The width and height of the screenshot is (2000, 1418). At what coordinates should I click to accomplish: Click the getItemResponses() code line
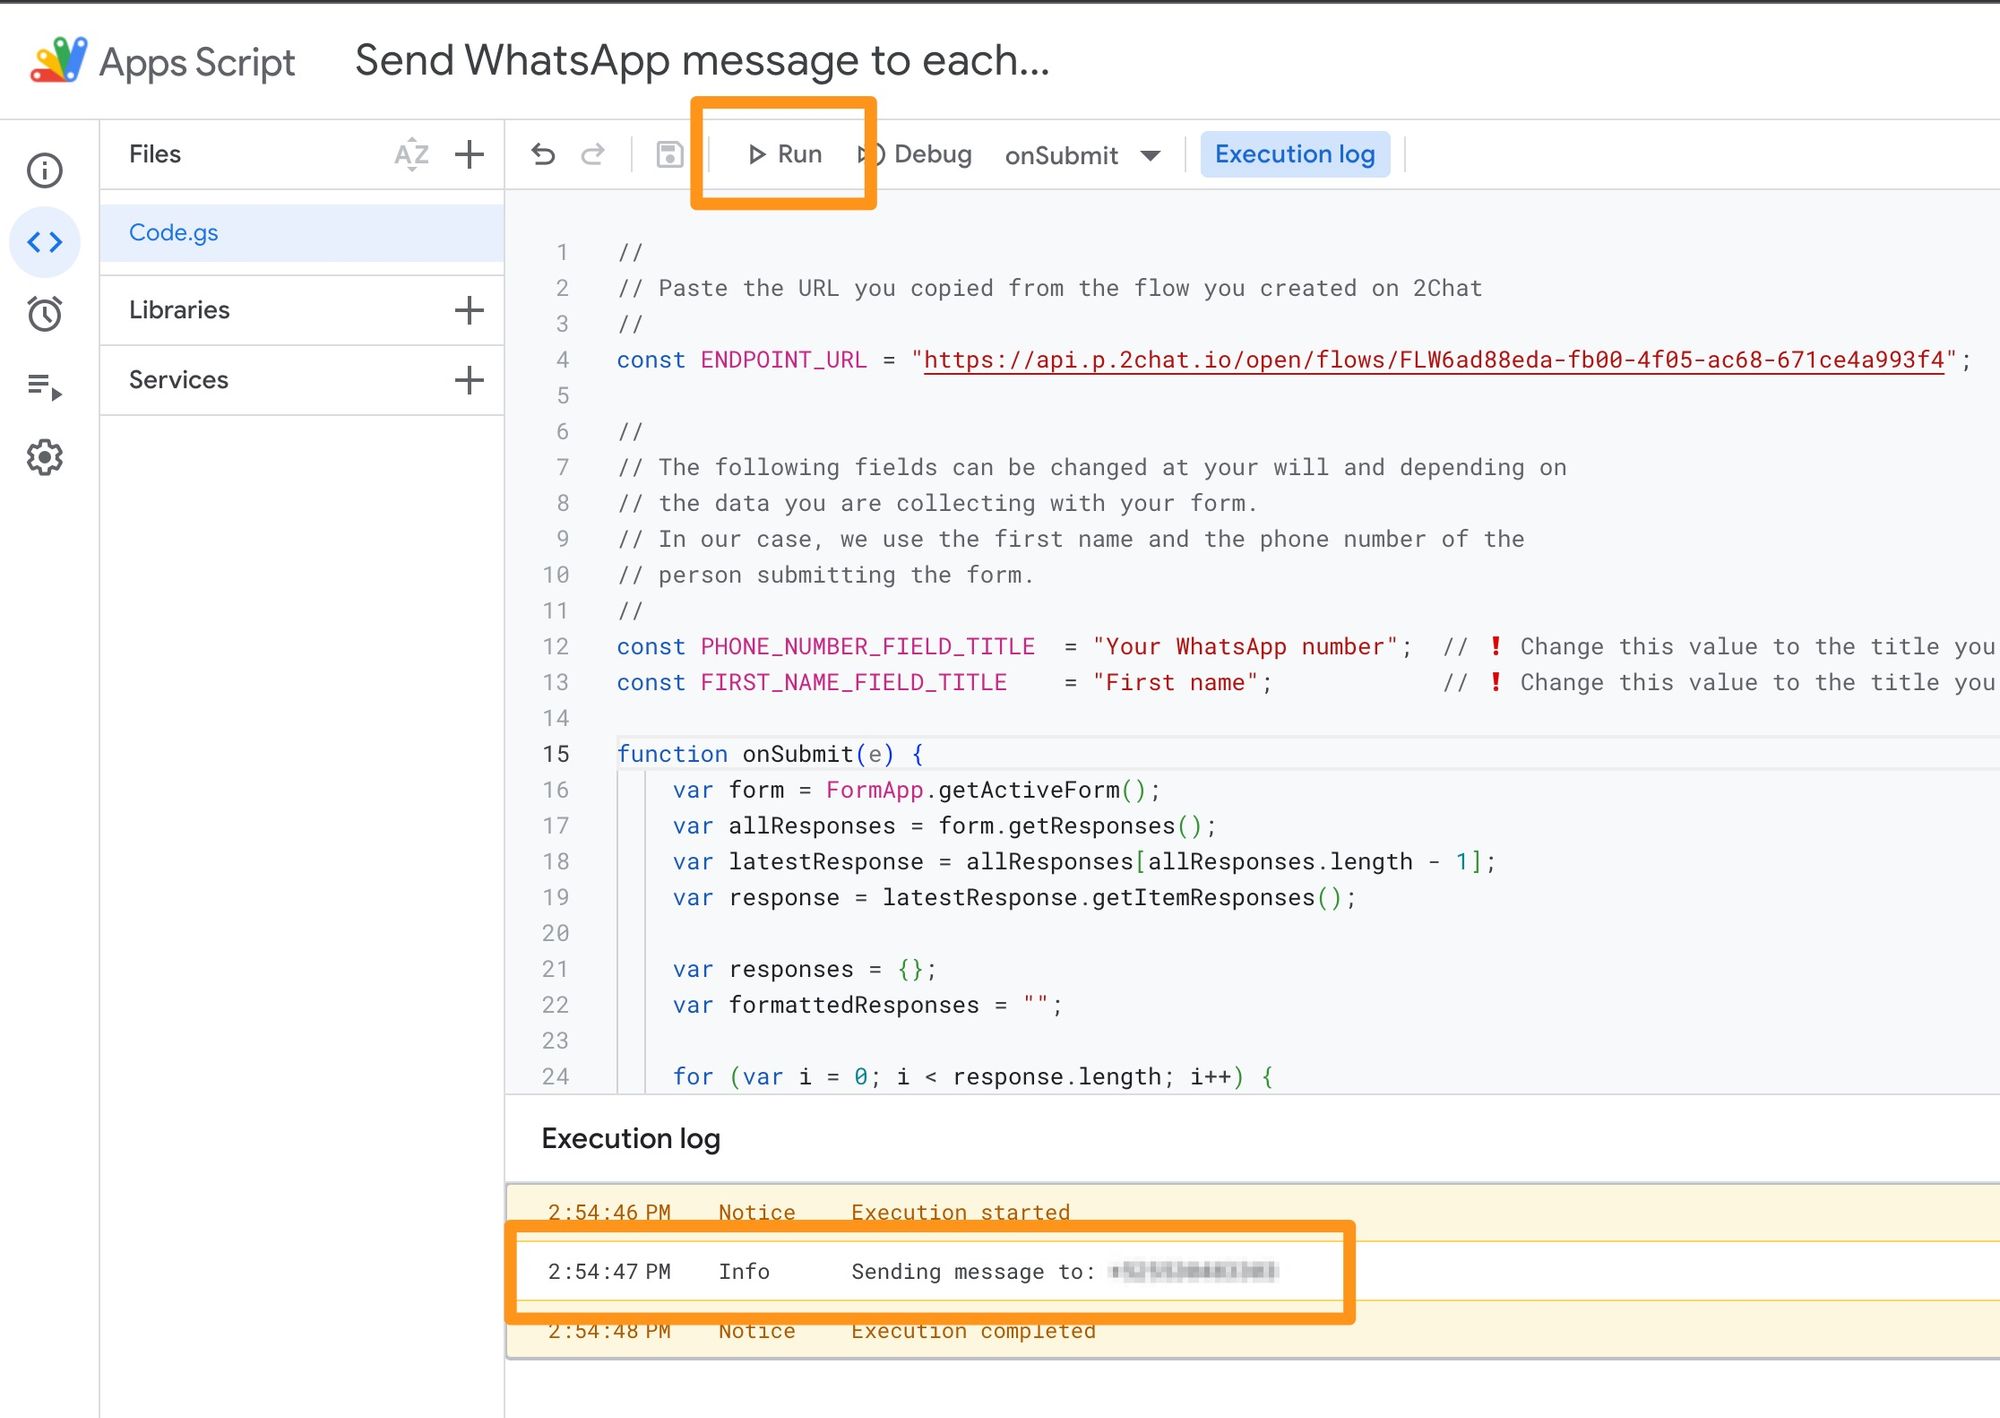point(1014,898)
